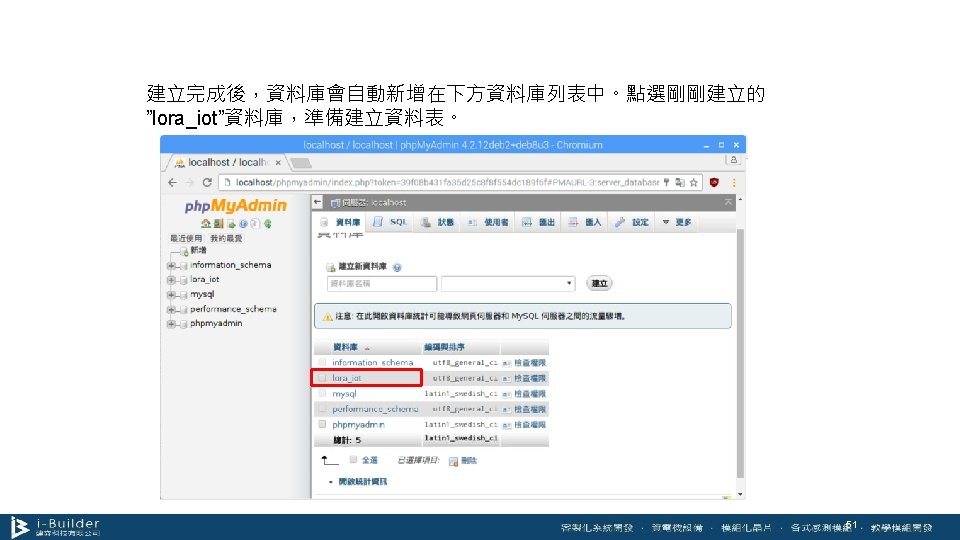Click the phpMyAdmin home icon

click(x=206, y=224)
